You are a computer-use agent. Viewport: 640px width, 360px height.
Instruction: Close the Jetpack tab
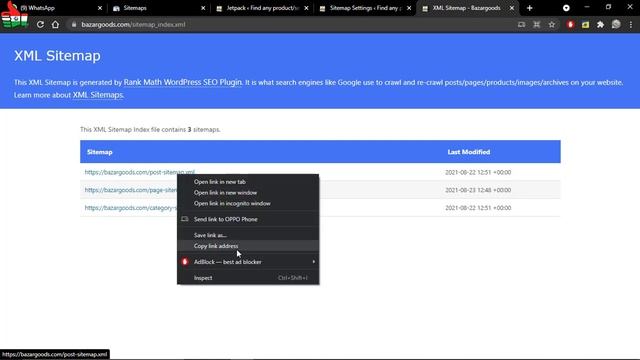[x=307, y=8]
